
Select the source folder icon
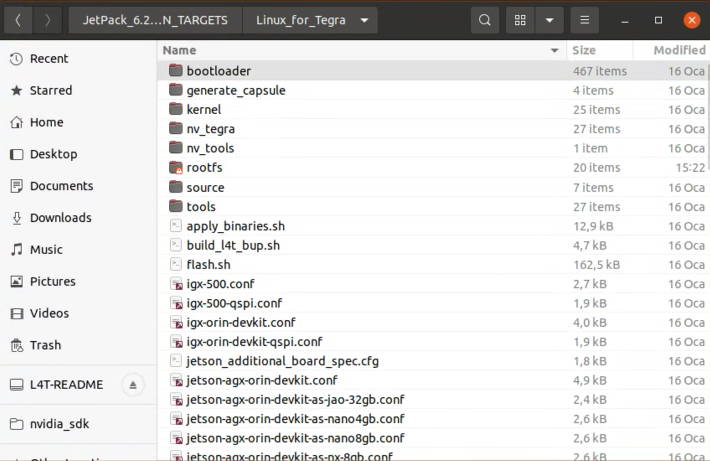(176, 187)
